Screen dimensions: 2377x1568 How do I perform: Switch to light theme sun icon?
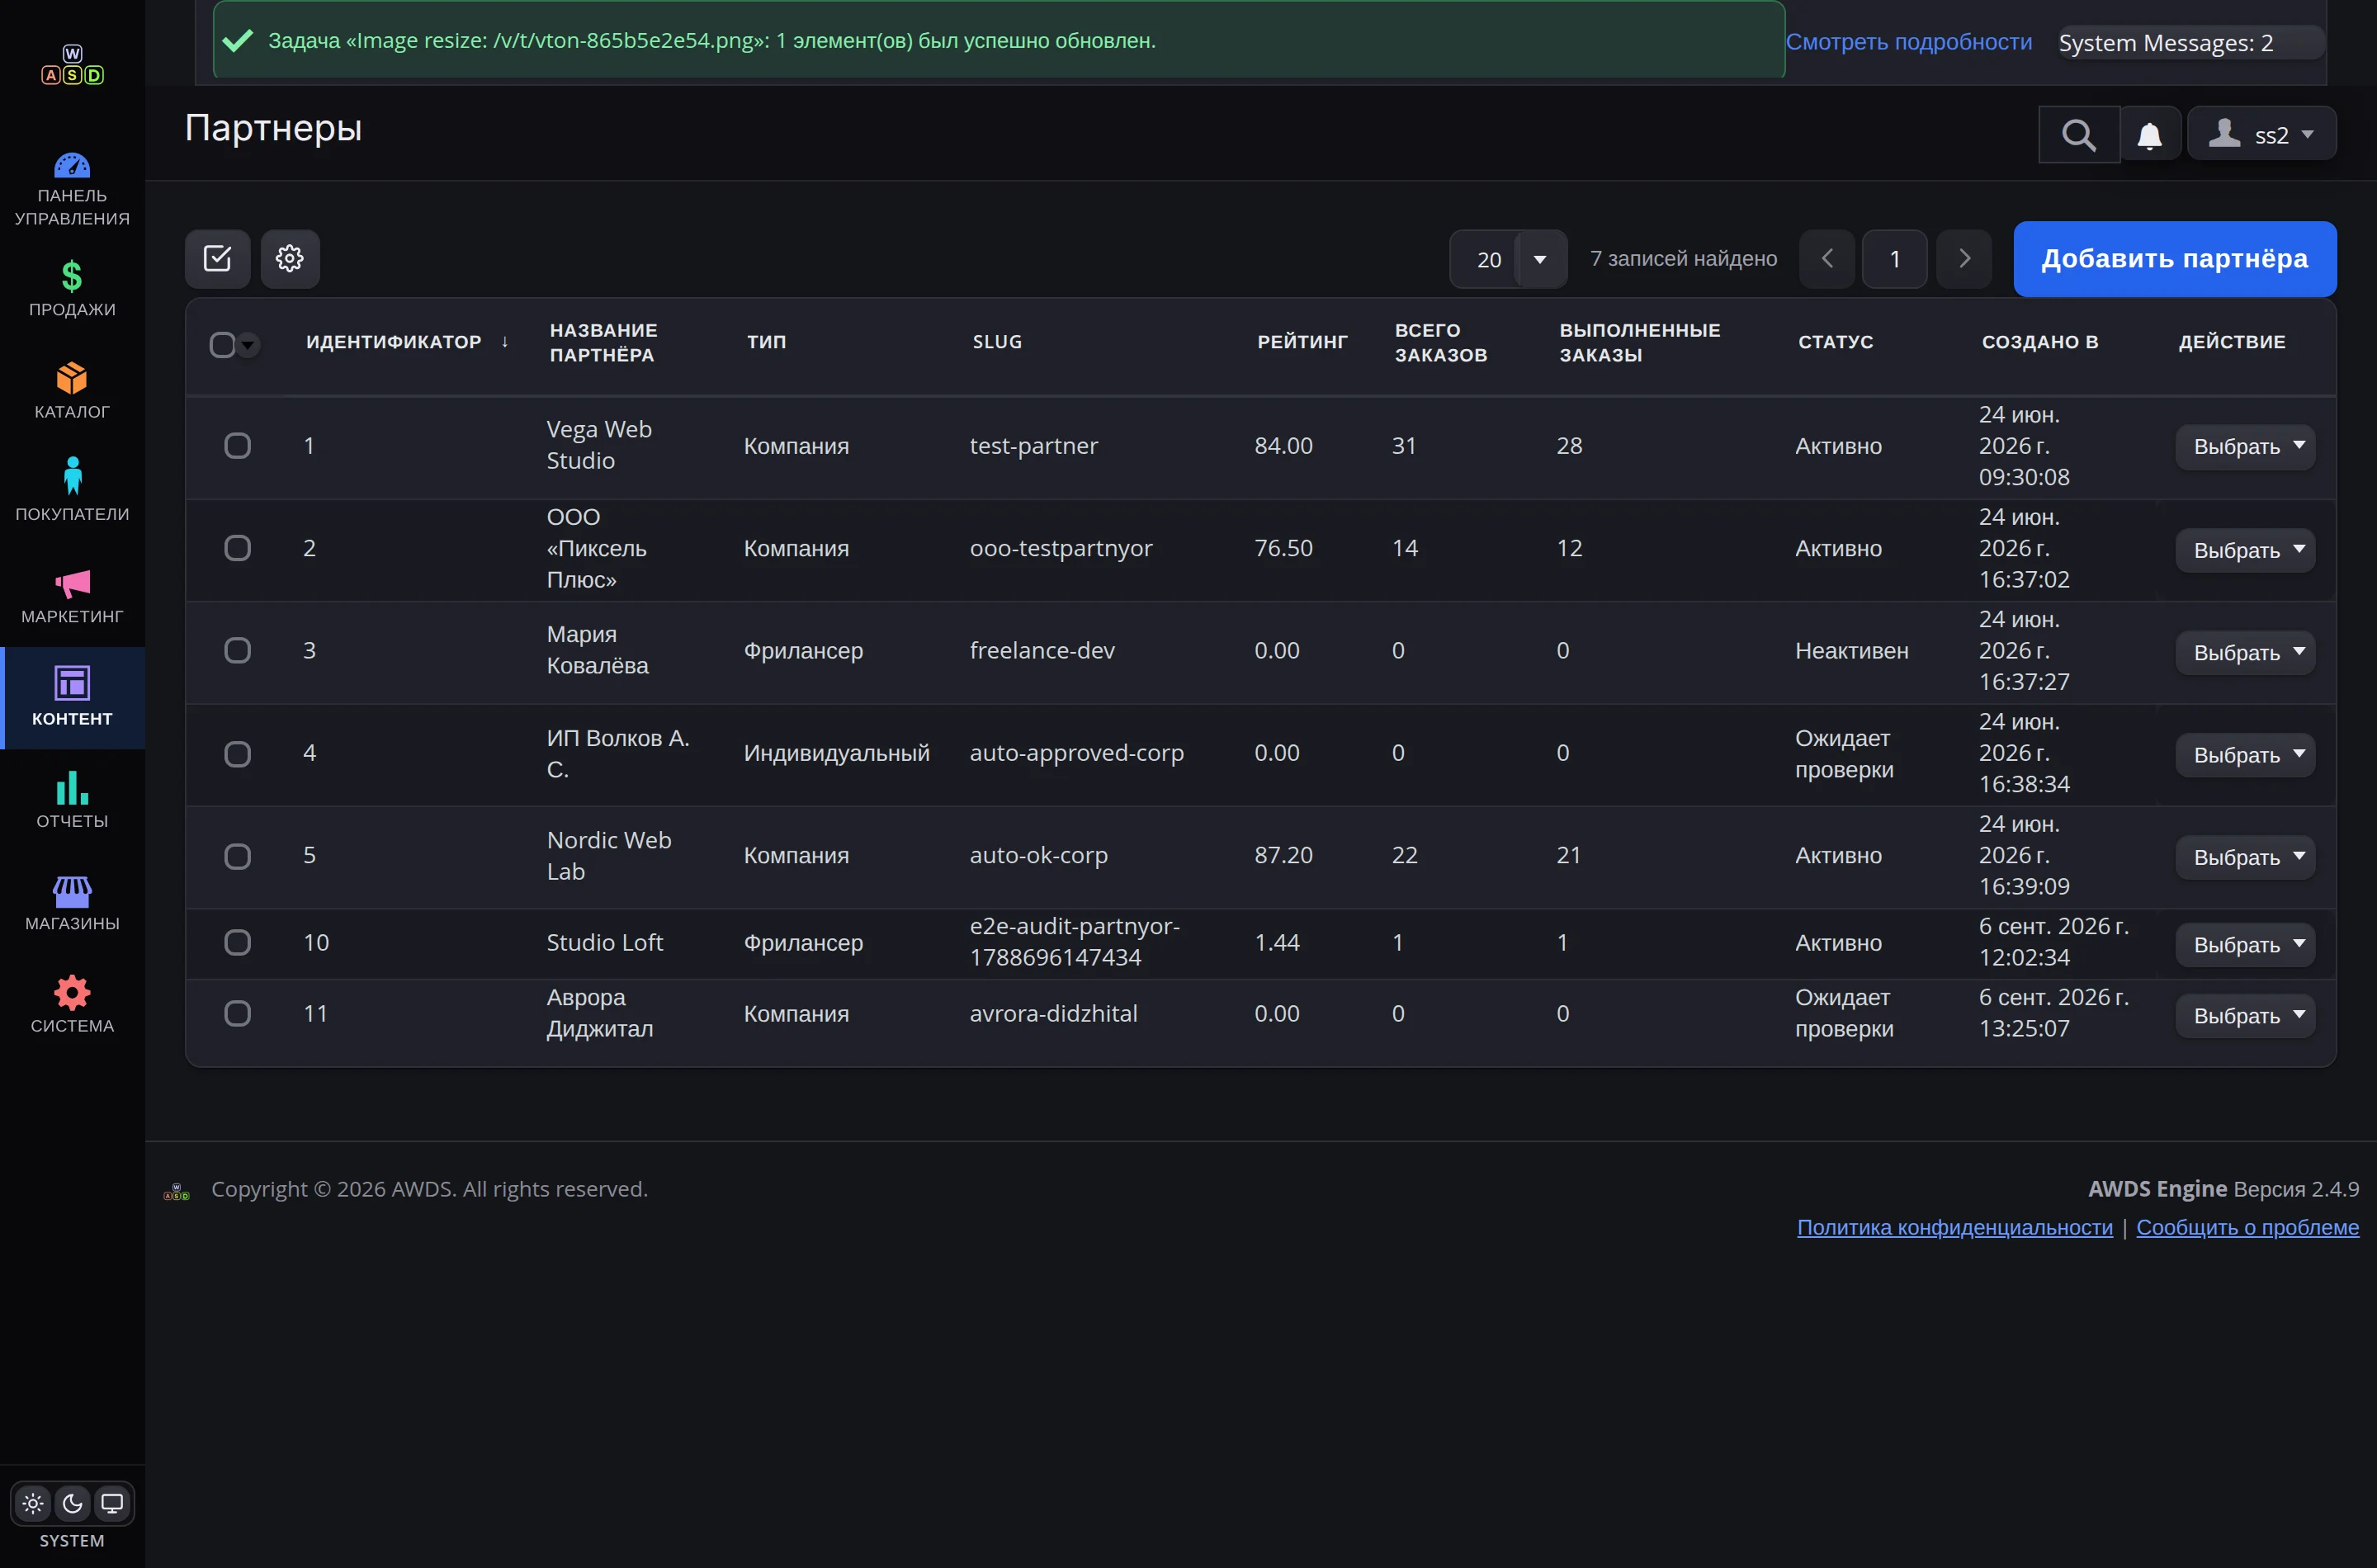click(33, 1503)
